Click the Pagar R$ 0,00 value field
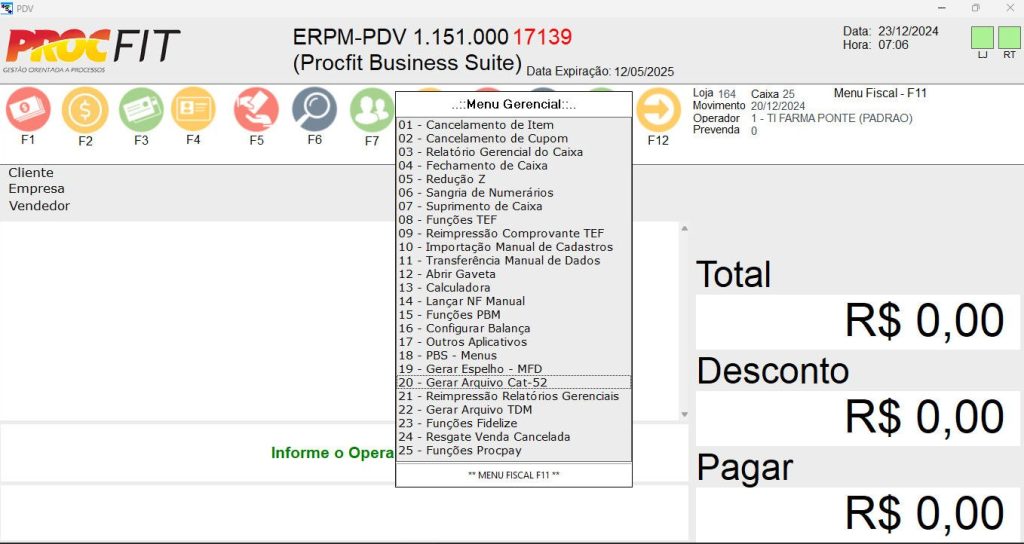Screen dimensions: 1024x544 (857, 514)
